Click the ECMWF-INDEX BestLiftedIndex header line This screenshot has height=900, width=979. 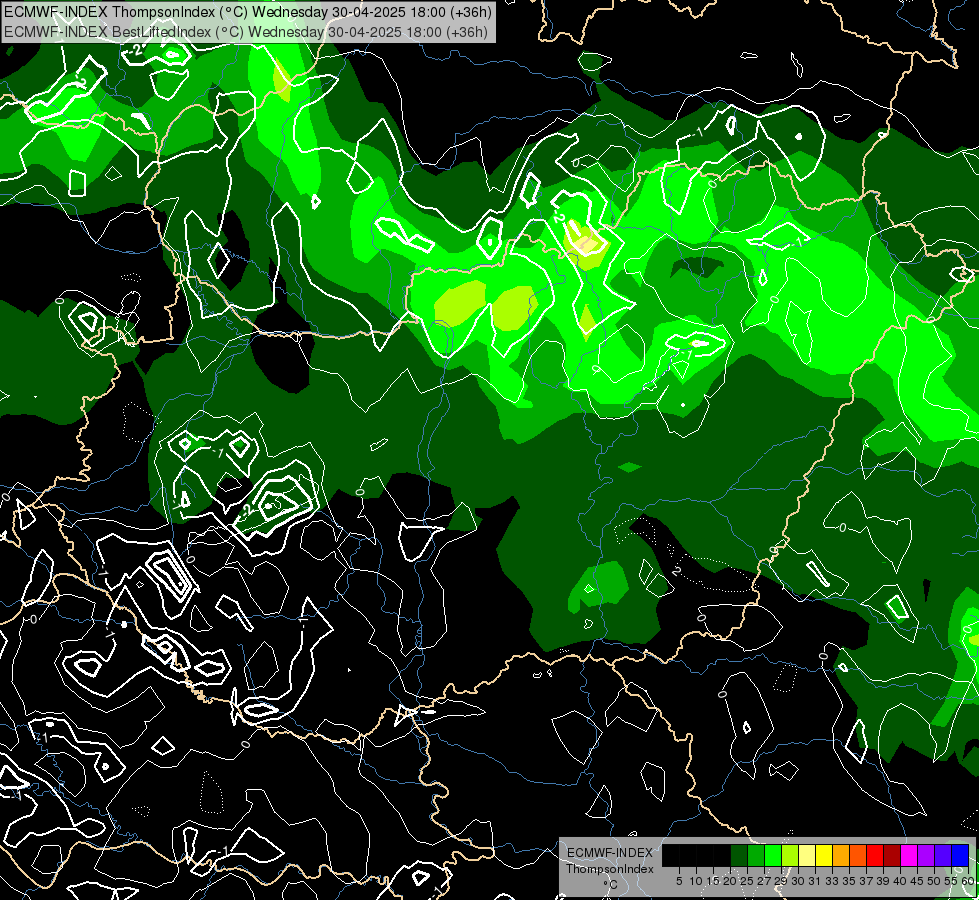pyautogui.click(x=246, y=32)
